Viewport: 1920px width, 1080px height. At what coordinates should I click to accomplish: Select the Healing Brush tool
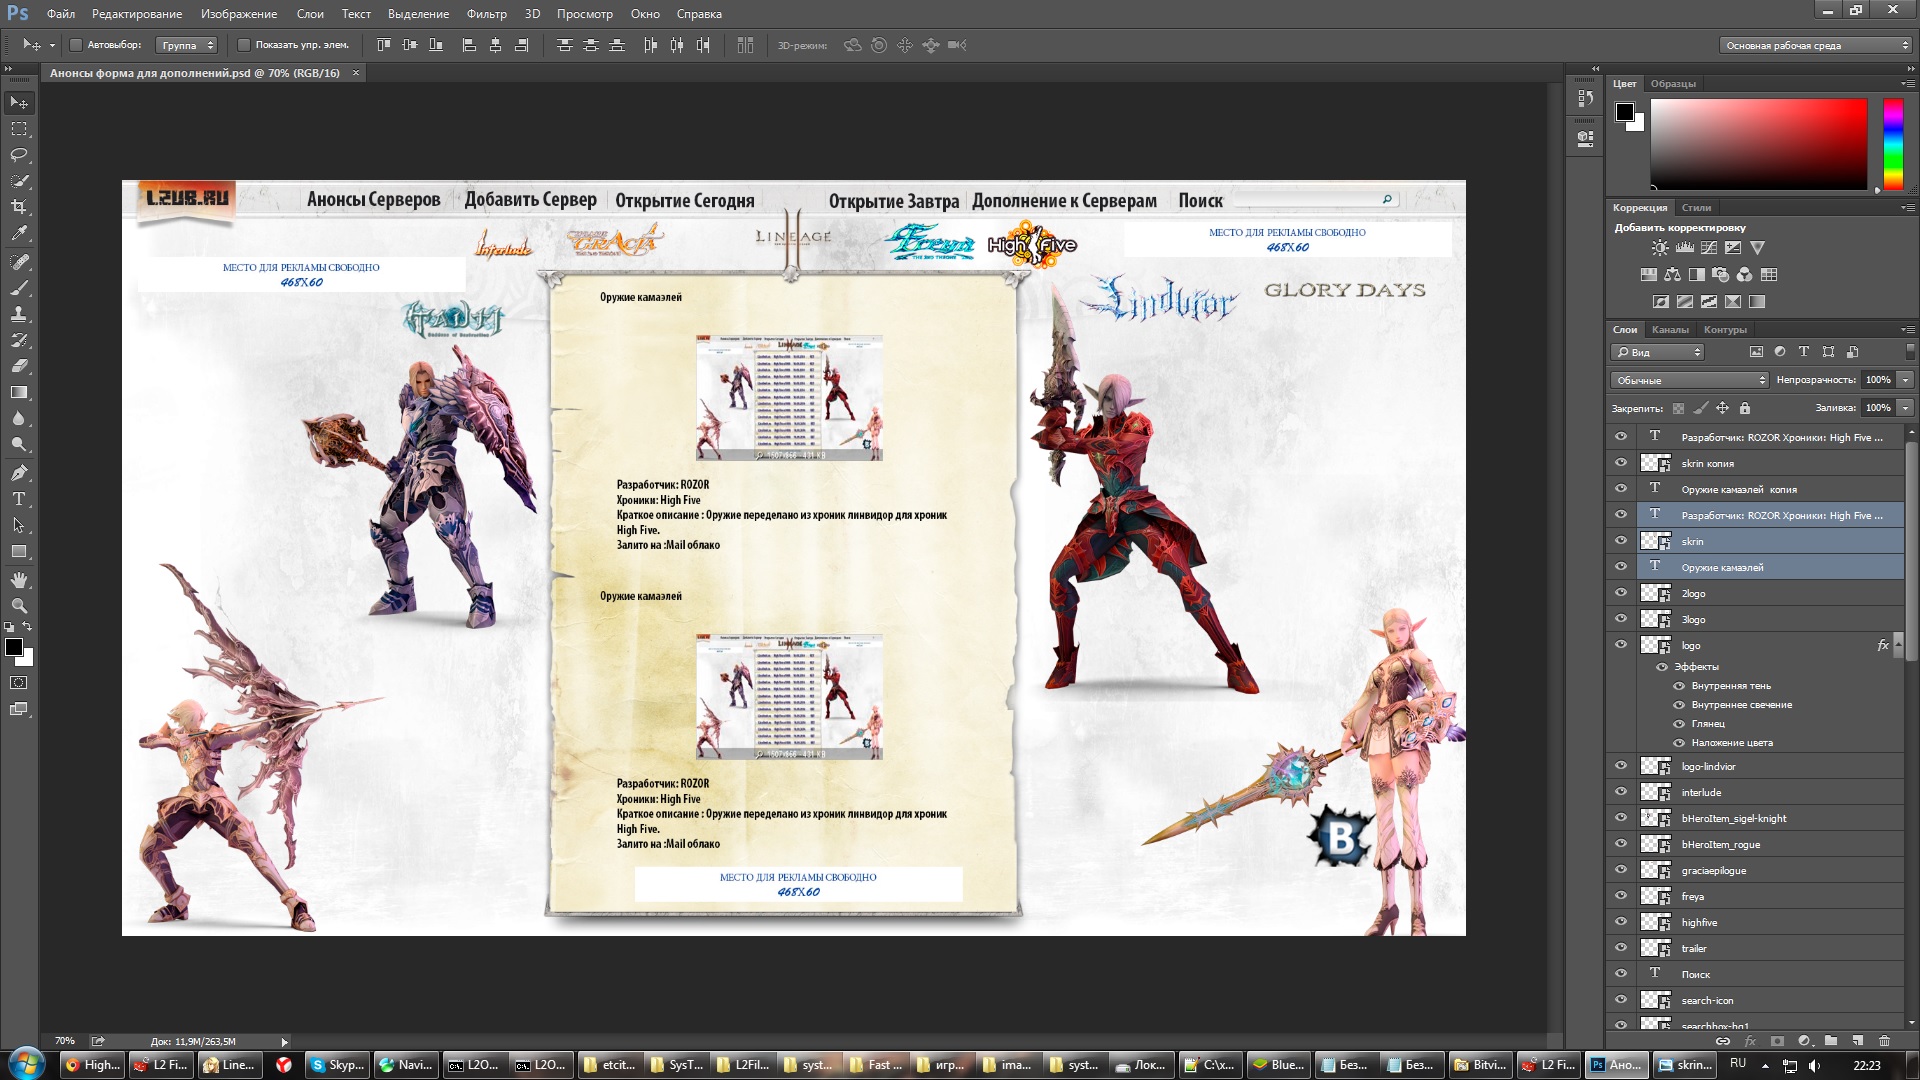point(19,262)
